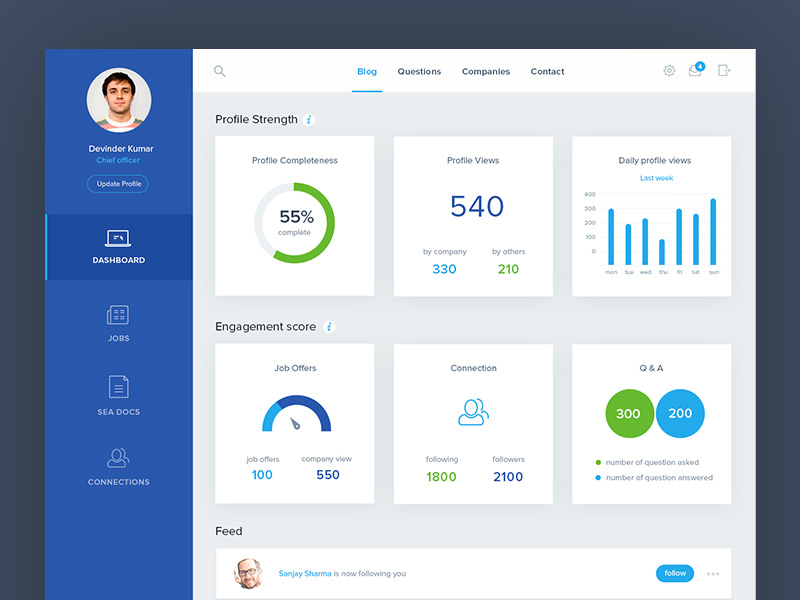Click the sun bar in daily views chart
Screen dimensions: 800x600
pyautogui.click(x=713, y=232)
